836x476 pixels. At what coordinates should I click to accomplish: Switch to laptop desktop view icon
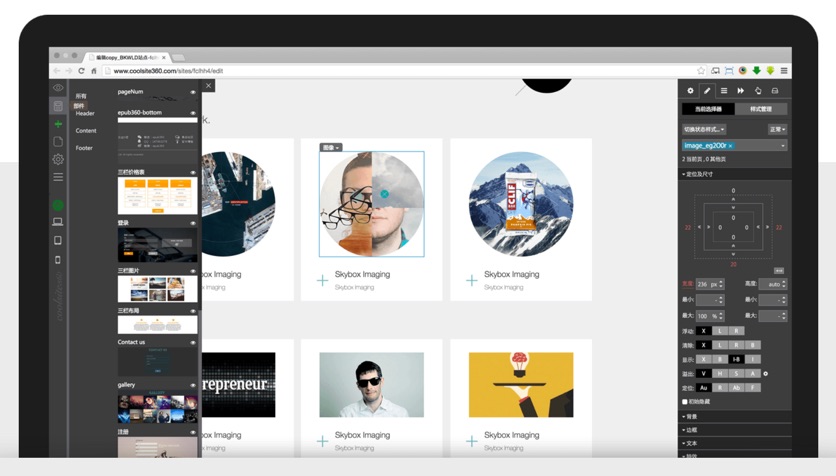click(58, 222)
